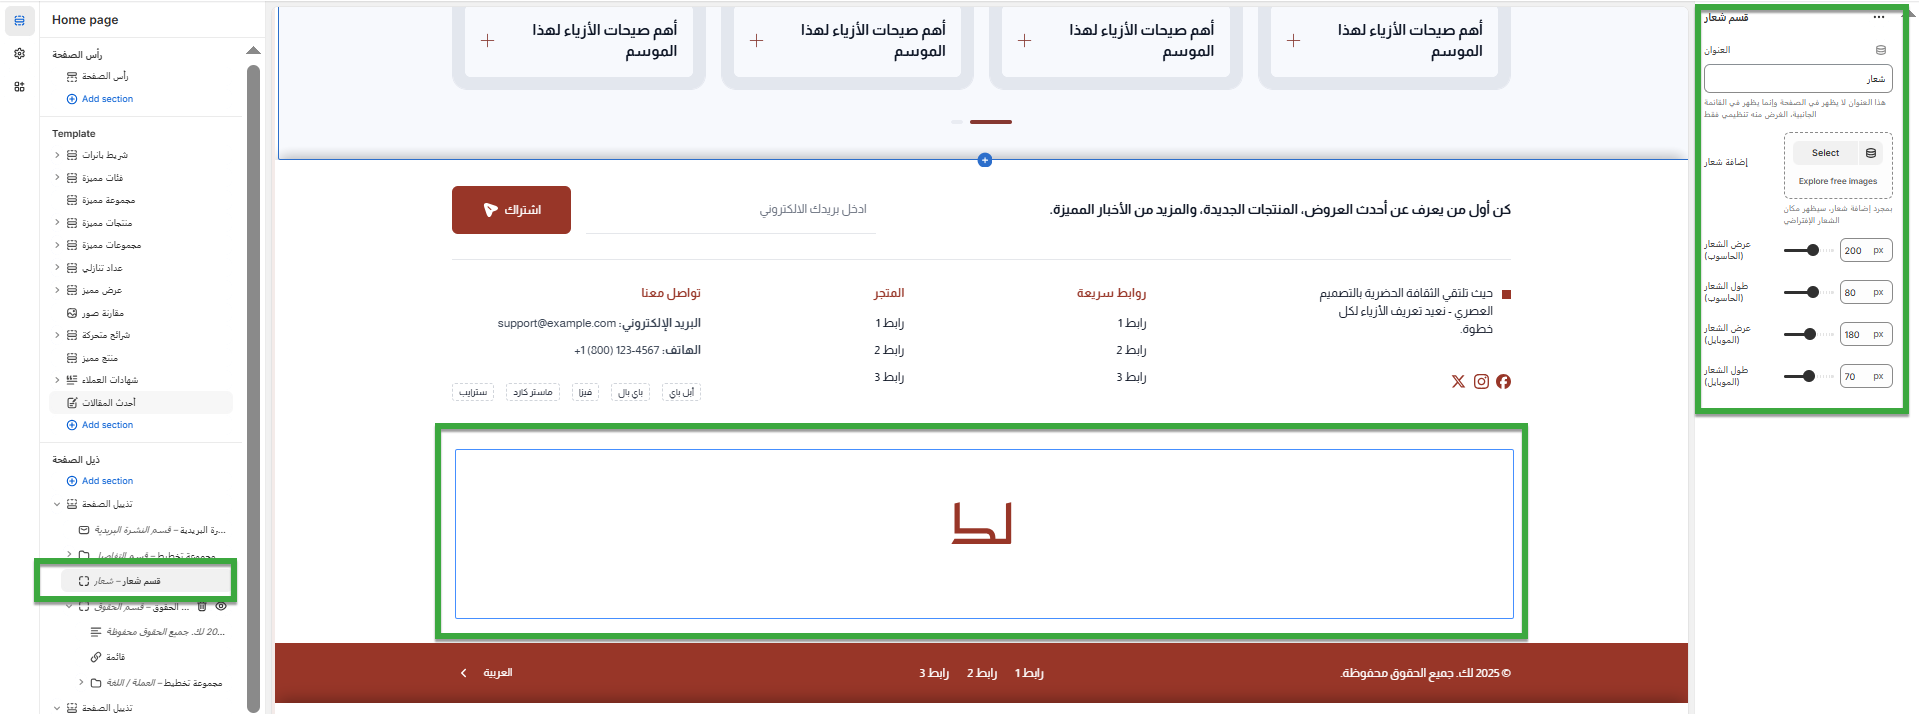
Task: Open theme settings gear icon
Action: pyautogui.click(x=19, y=54)
